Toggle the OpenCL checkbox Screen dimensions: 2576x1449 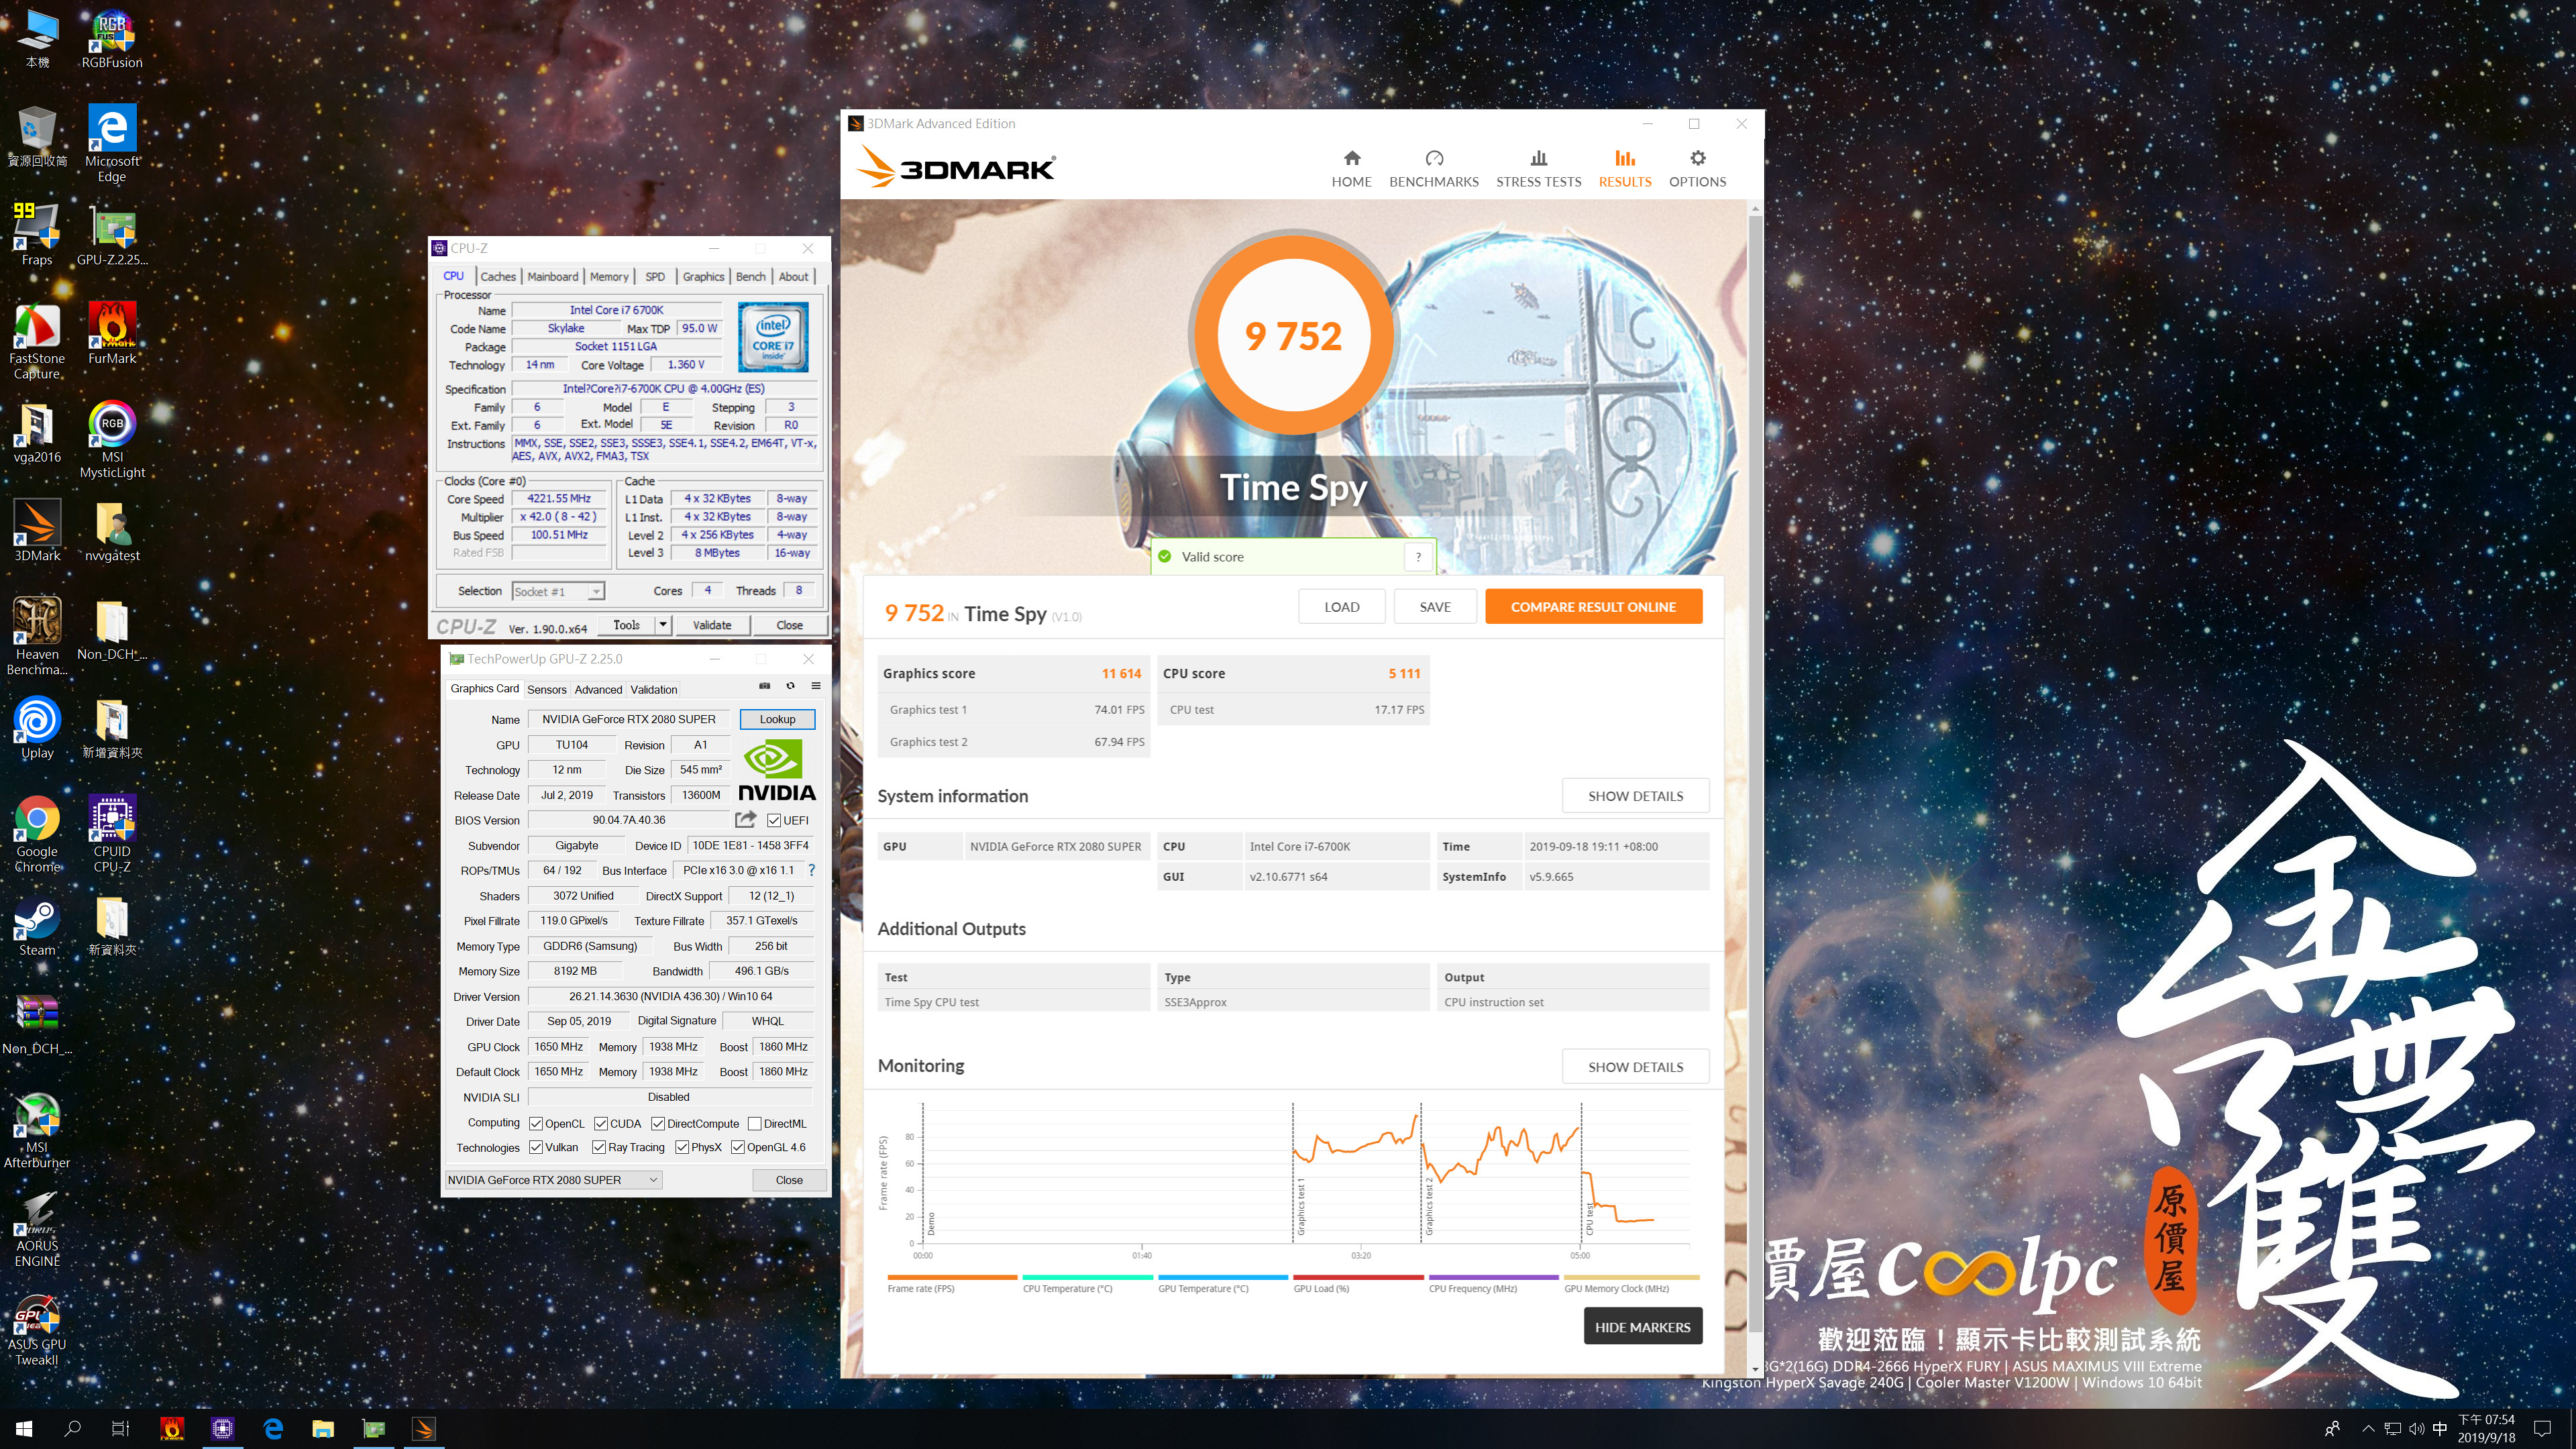pos(536,1123)
